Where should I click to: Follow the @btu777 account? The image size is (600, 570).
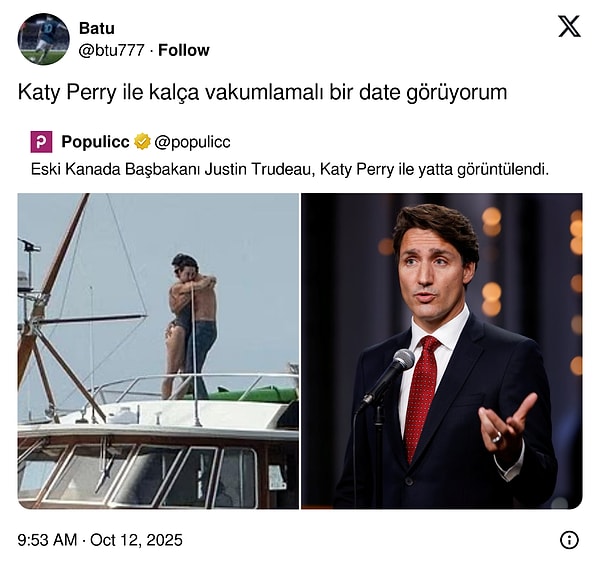coord(184,50)
